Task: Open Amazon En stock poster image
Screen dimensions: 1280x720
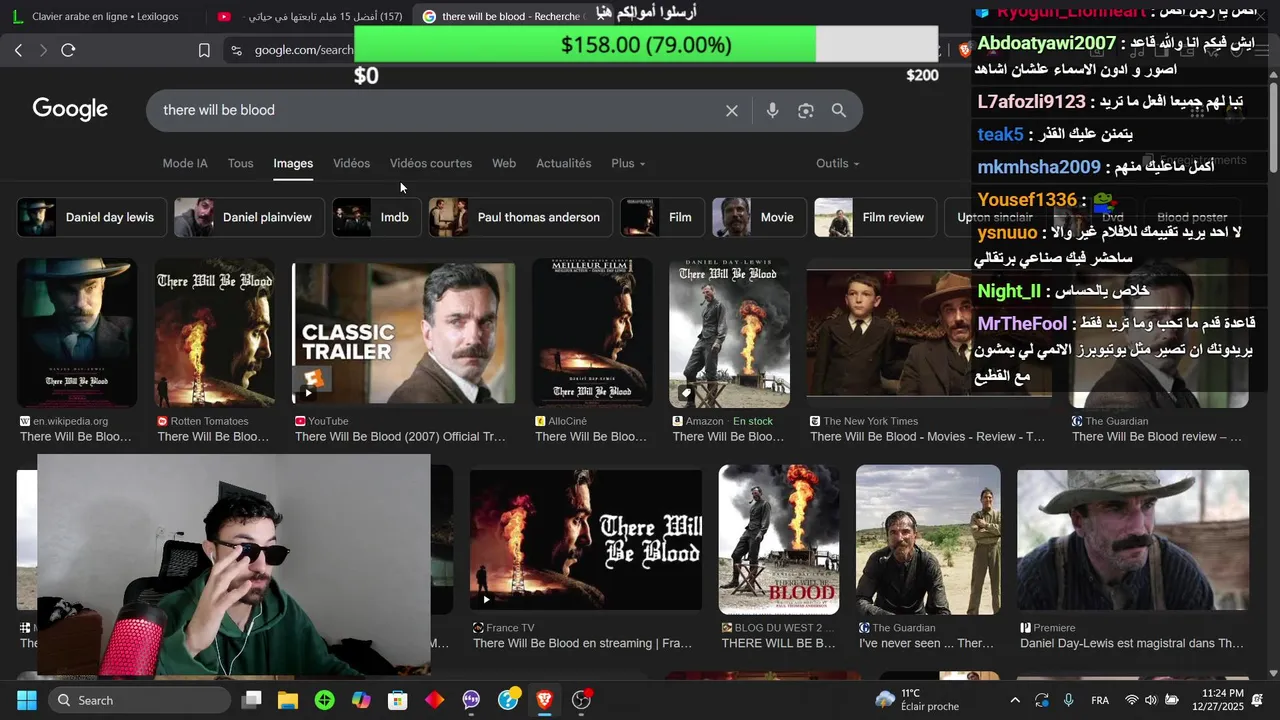Action: tap(729, 333)
